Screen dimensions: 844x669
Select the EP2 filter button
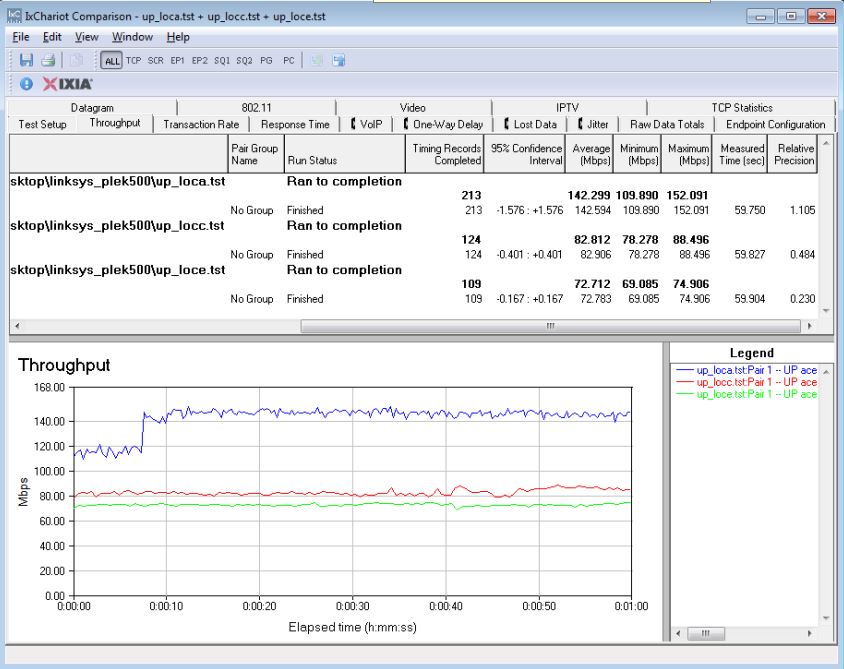tap(199, 61)
